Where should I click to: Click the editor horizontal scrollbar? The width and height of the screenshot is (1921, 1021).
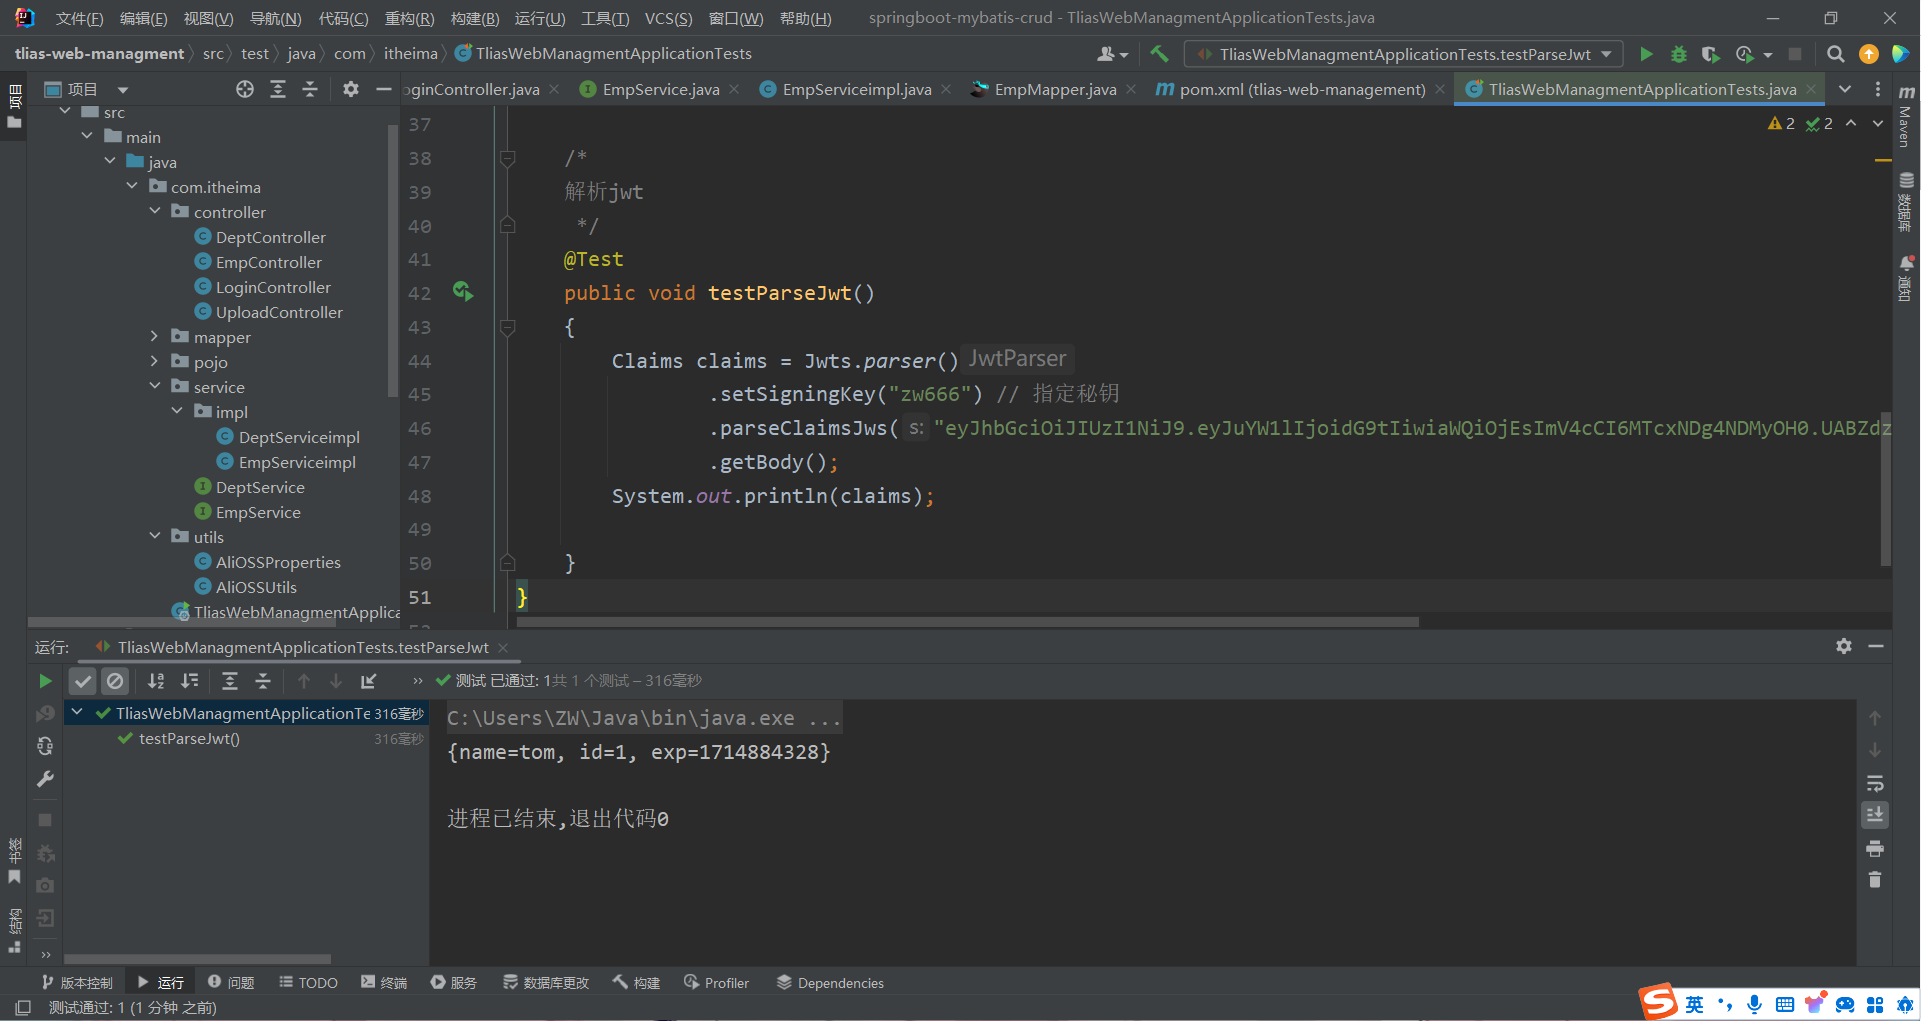point(966,622)
